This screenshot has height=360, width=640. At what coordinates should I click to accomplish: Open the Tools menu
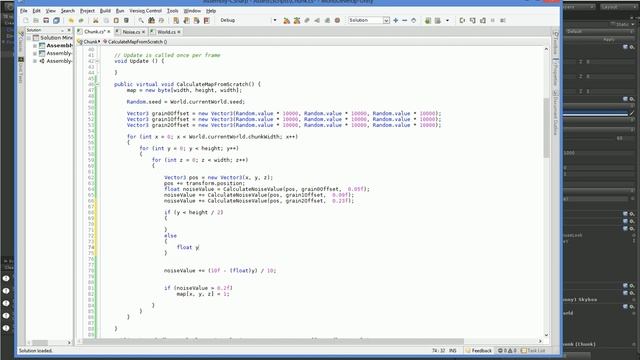[173, 11]
